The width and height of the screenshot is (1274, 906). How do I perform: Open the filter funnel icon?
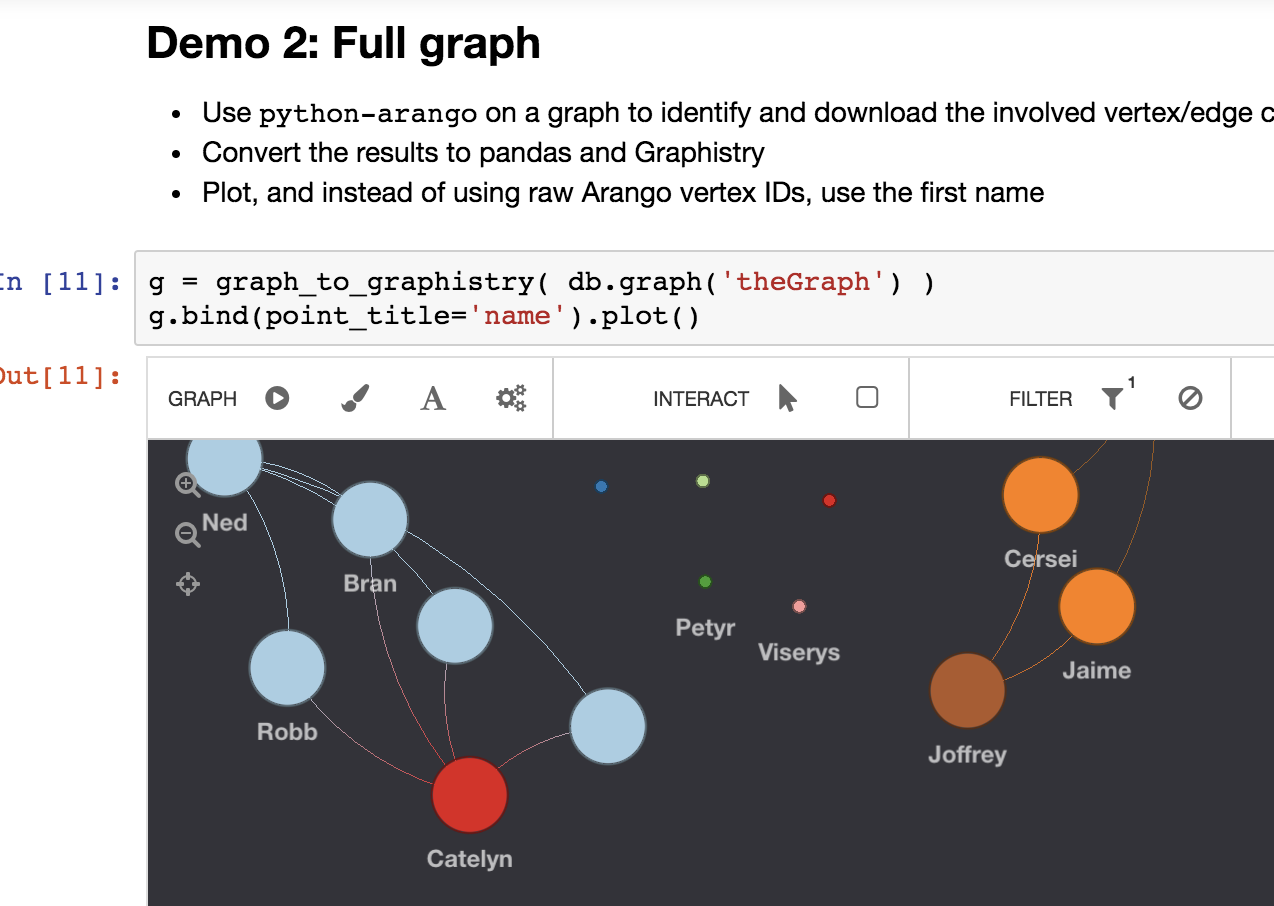coord(1112,399)
